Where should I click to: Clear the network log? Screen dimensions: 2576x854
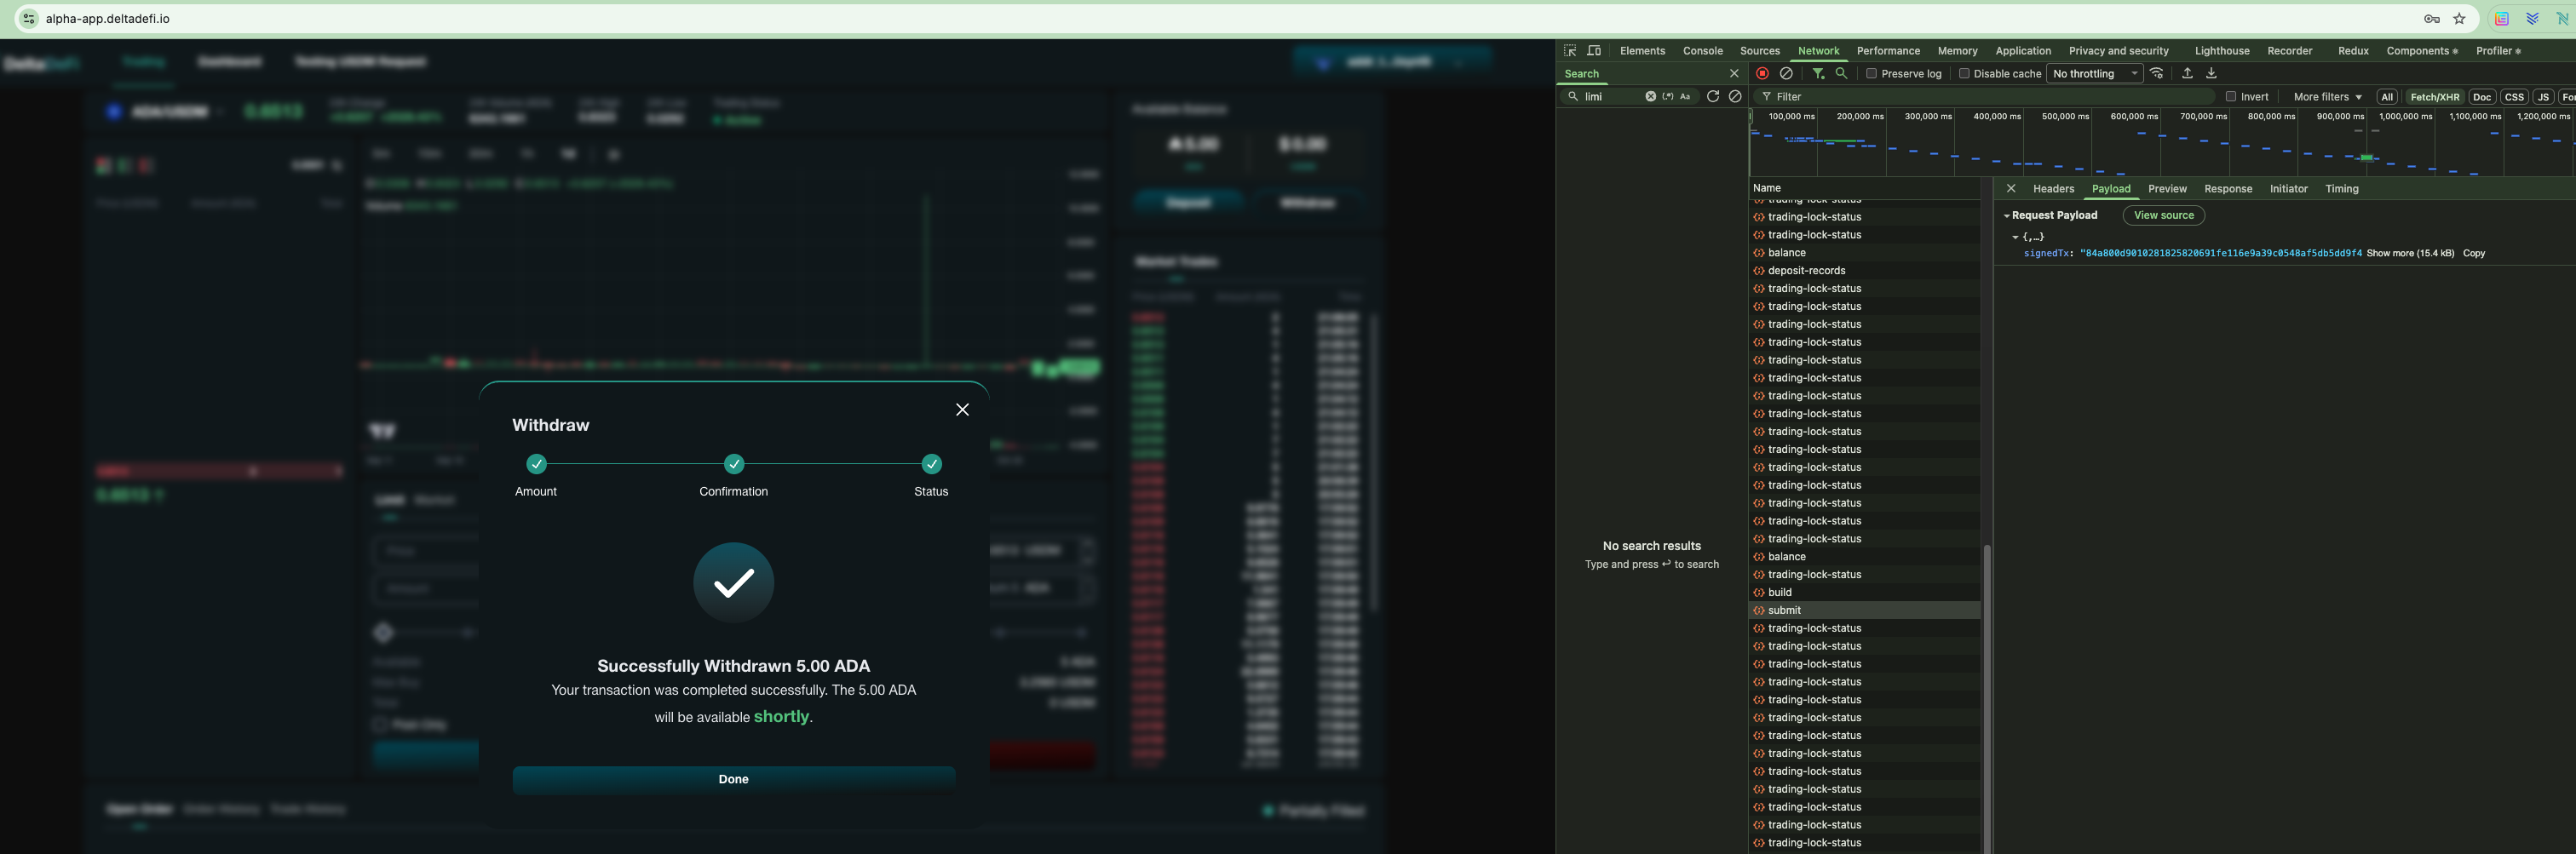[x=1786, y=73]
